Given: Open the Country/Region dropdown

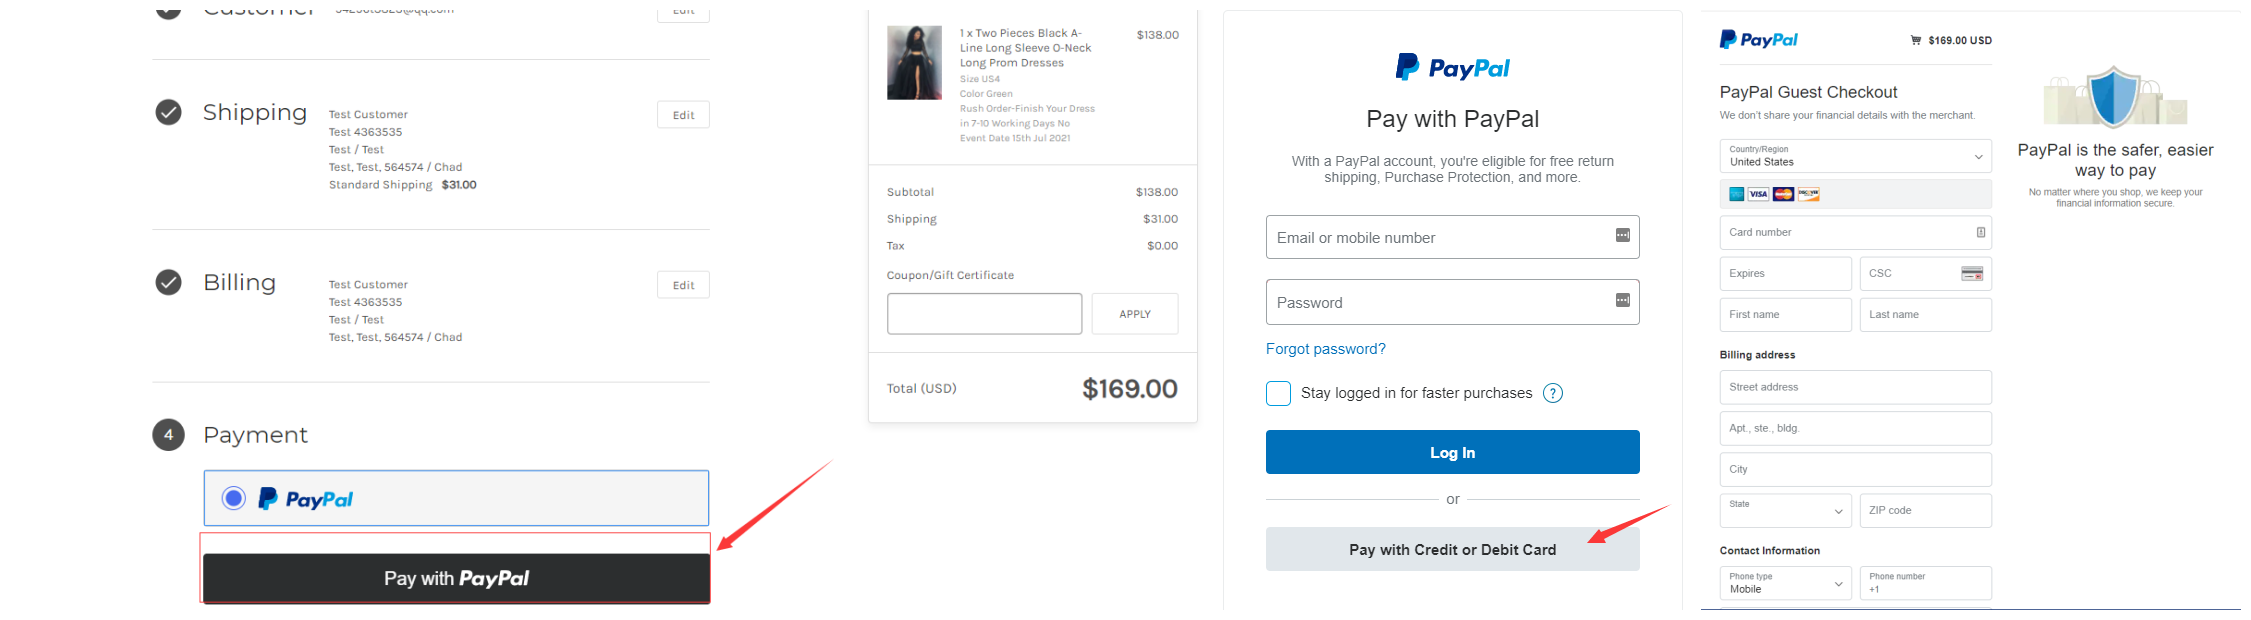Looking at the screenshot, I should pyautogui.click(x=1855, y=156).
